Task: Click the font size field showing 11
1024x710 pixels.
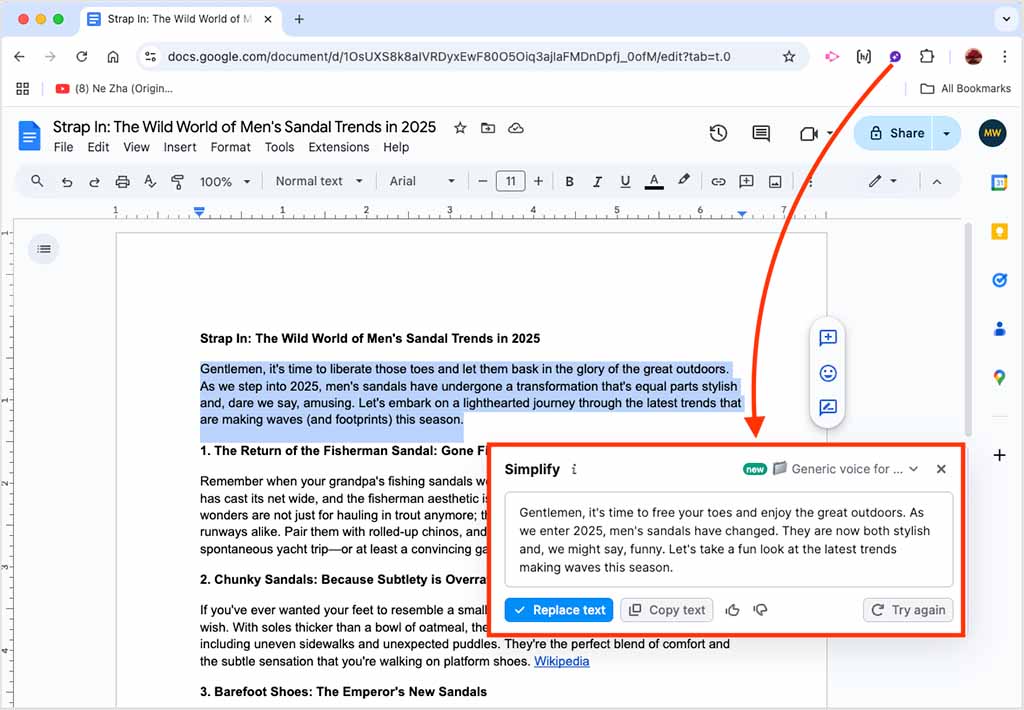Action: tap(511, 181)
